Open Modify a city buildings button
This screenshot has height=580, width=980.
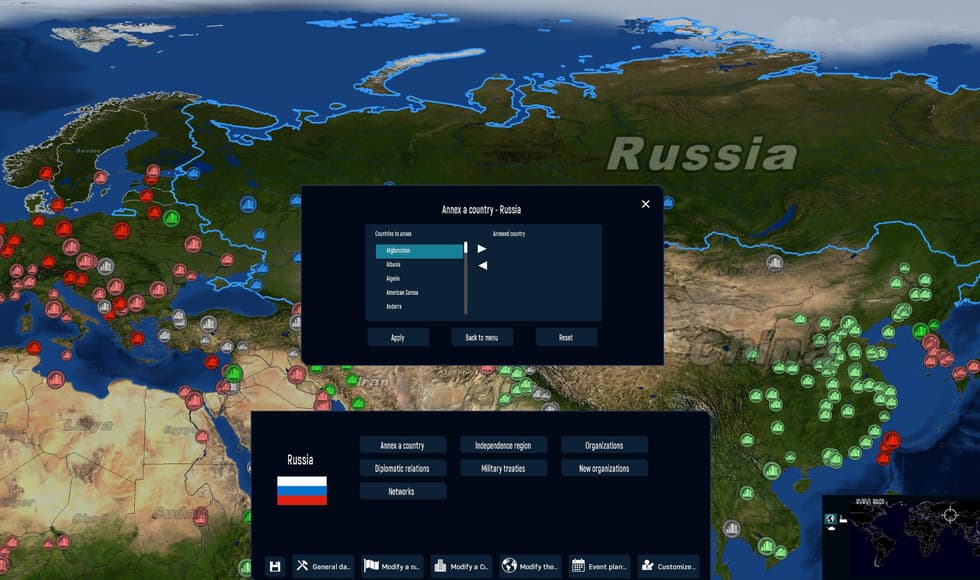(461, 566)
